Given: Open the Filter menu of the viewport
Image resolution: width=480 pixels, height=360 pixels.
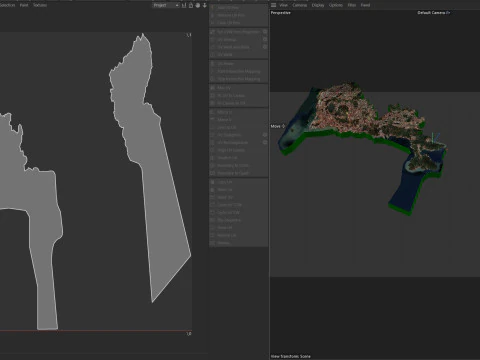Looking at the screenshot, I should [x=352, y=5].
